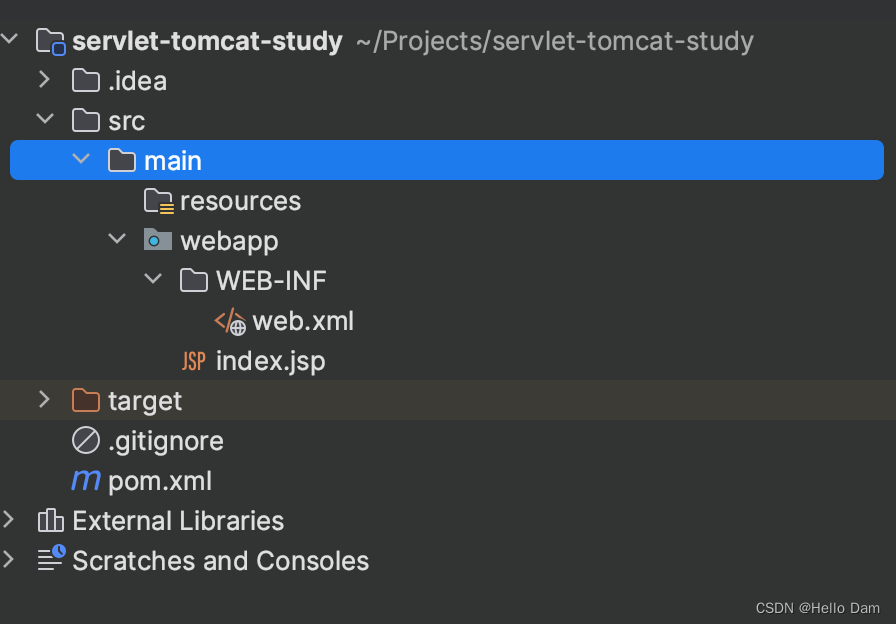896x624 pixels.
Task: Click the JSP icon beside index.jsp
Action: coord(194,361)
